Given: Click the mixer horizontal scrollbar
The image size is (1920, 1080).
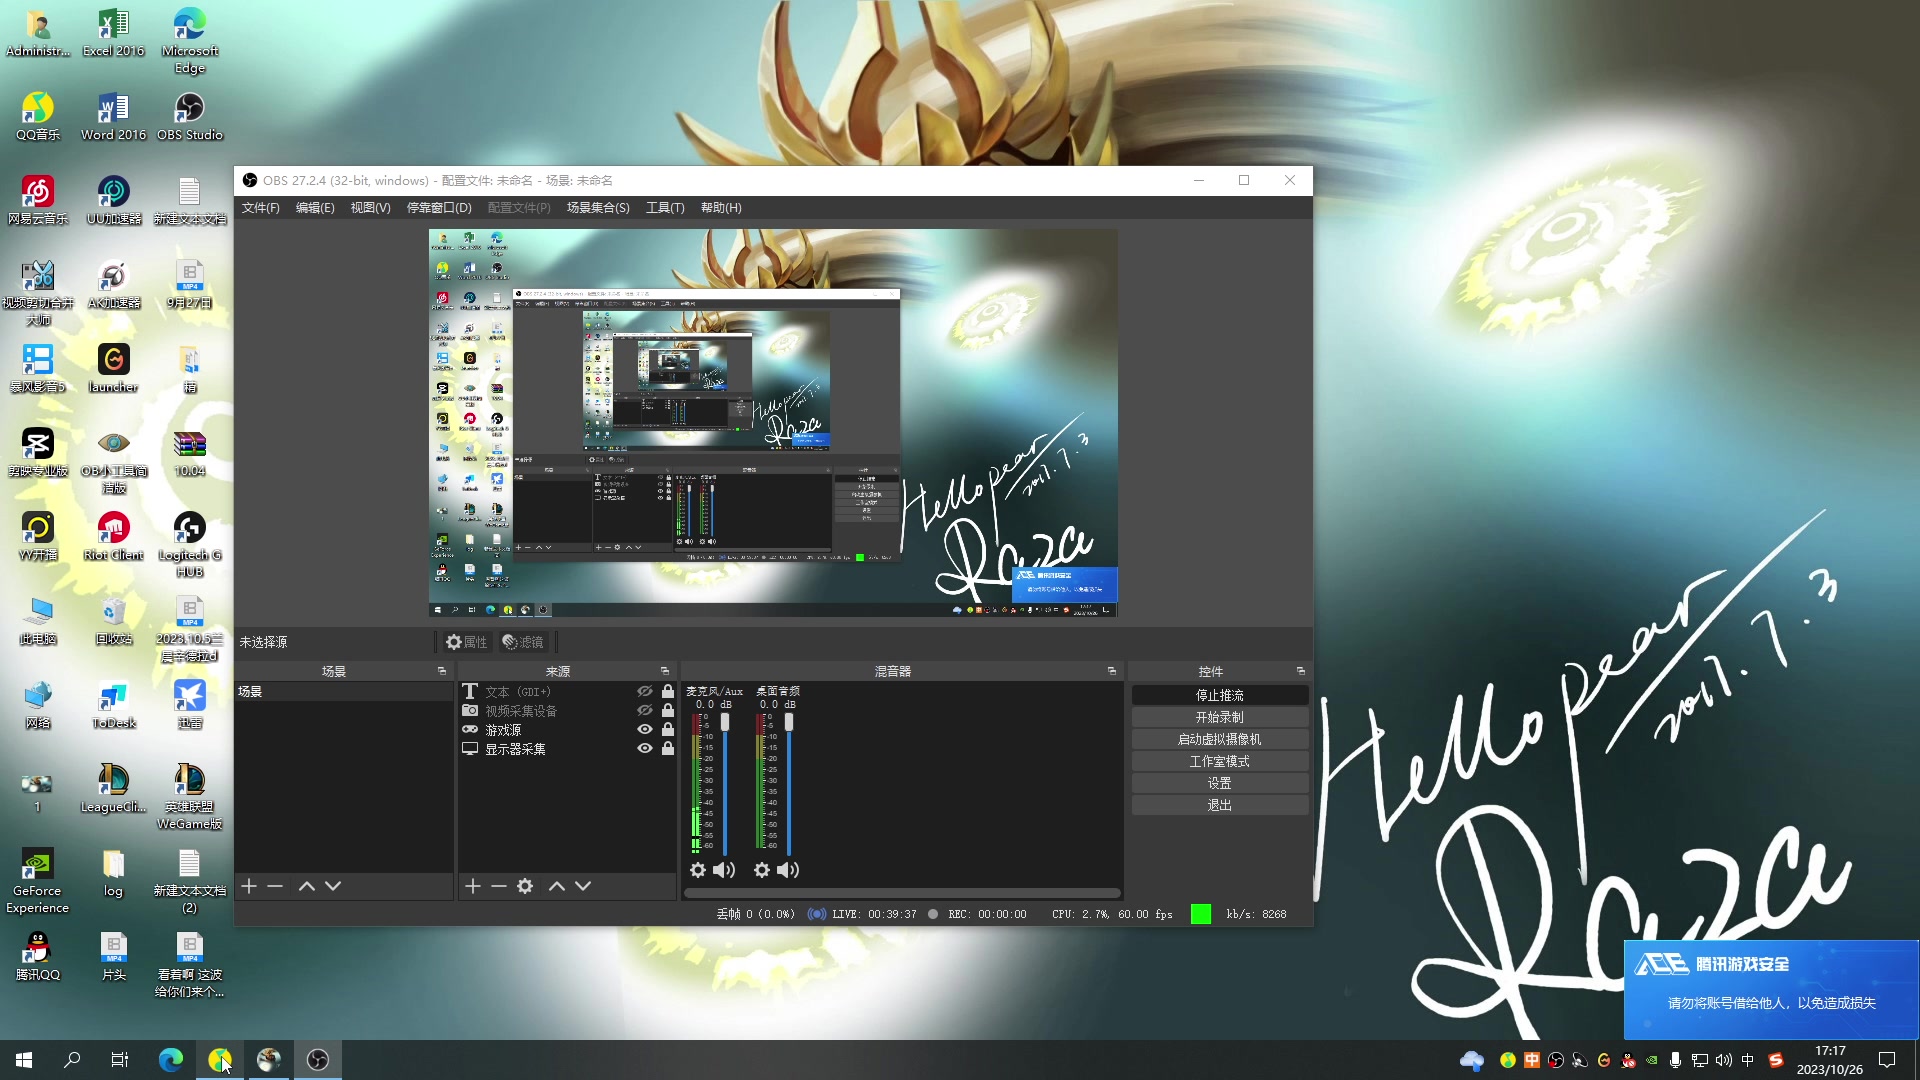Looking at the screenshot, I should coord(902,893).
